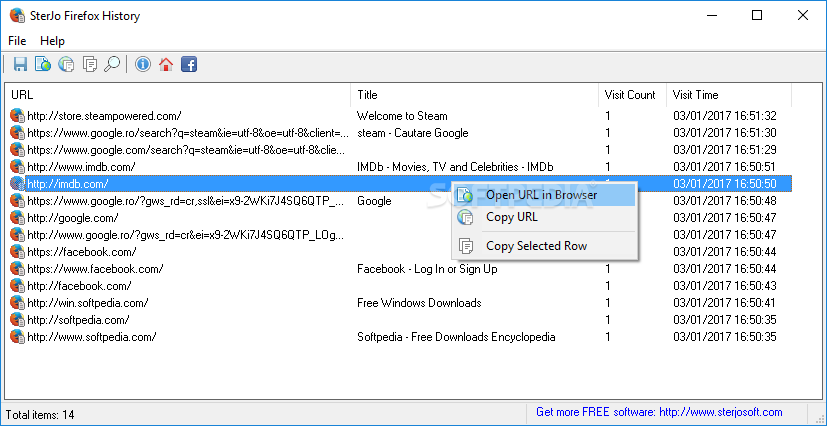Select the http://win.softpedia.com/ row
This screenshot has height=426, width=827.
pyautogui.click(x=401, y=303)
